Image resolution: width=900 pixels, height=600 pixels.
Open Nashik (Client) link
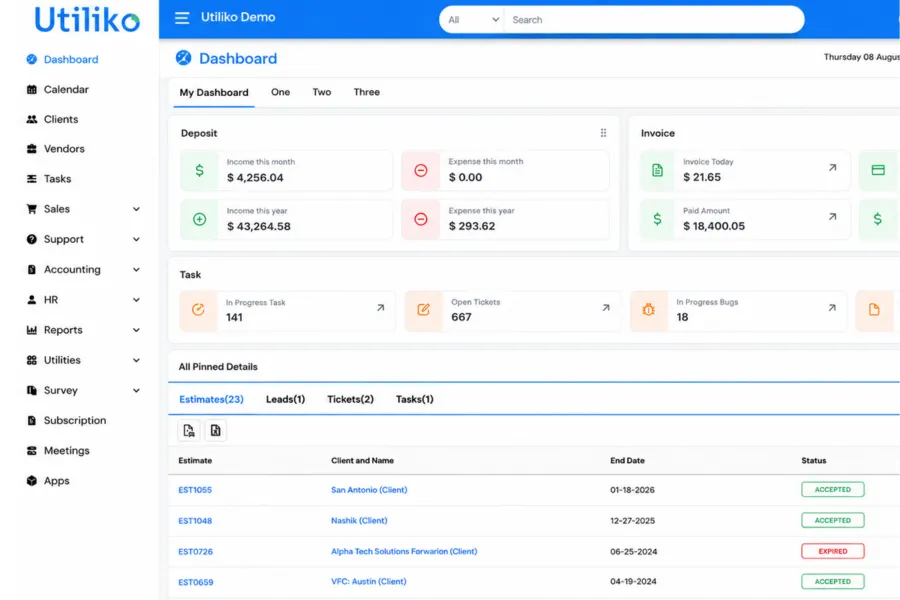pyautogui.click(x=359, y=521)
